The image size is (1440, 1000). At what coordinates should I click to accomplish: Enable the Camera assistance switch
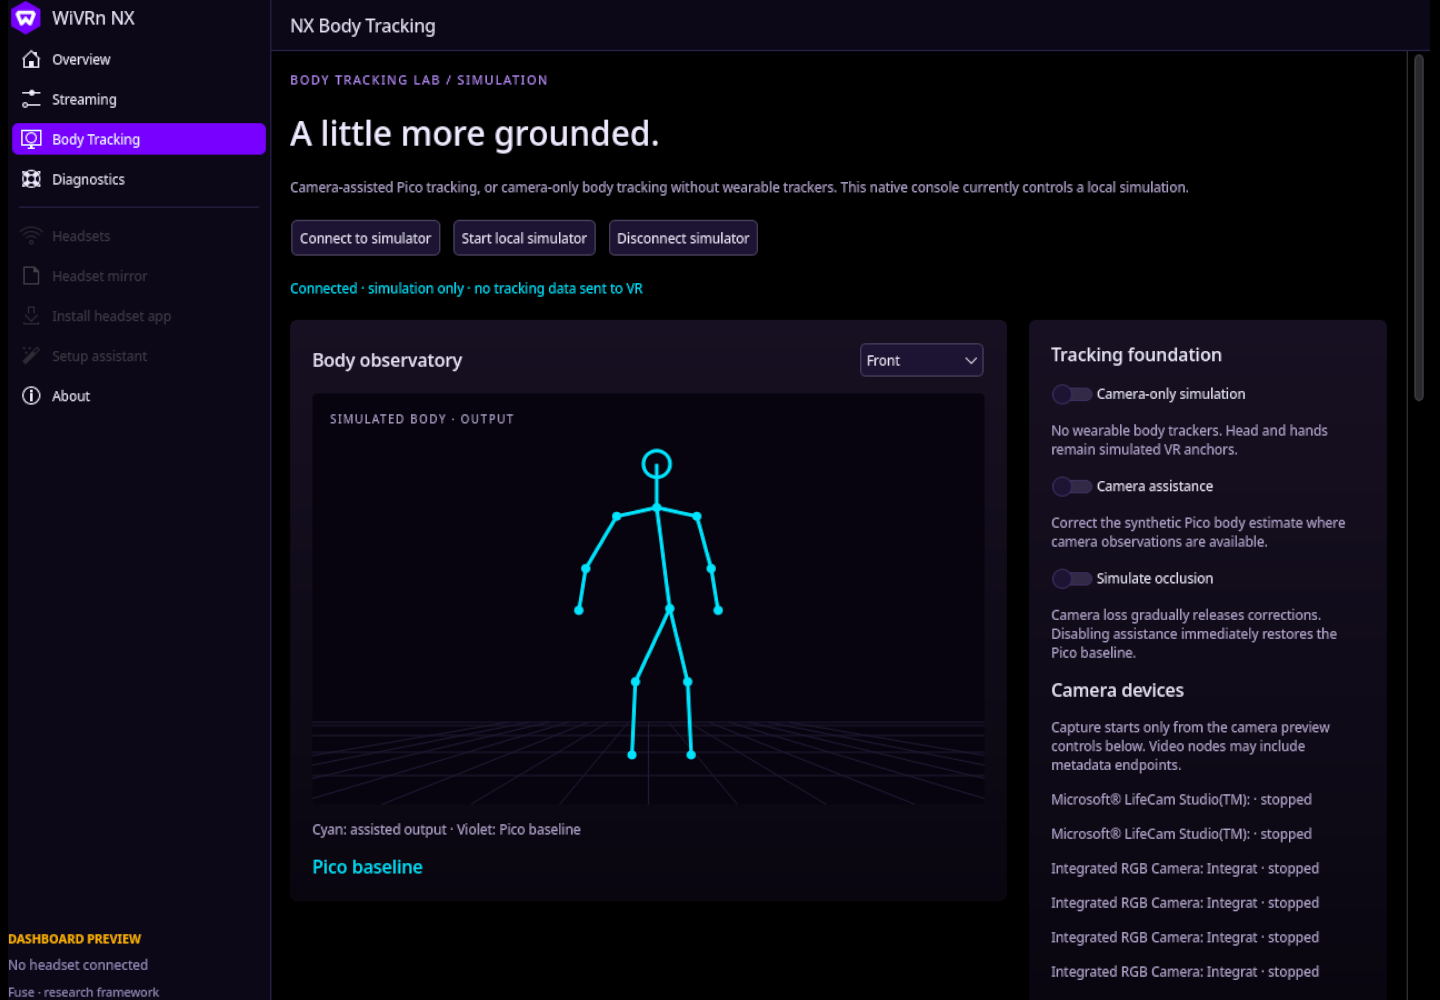[1071, 486]
